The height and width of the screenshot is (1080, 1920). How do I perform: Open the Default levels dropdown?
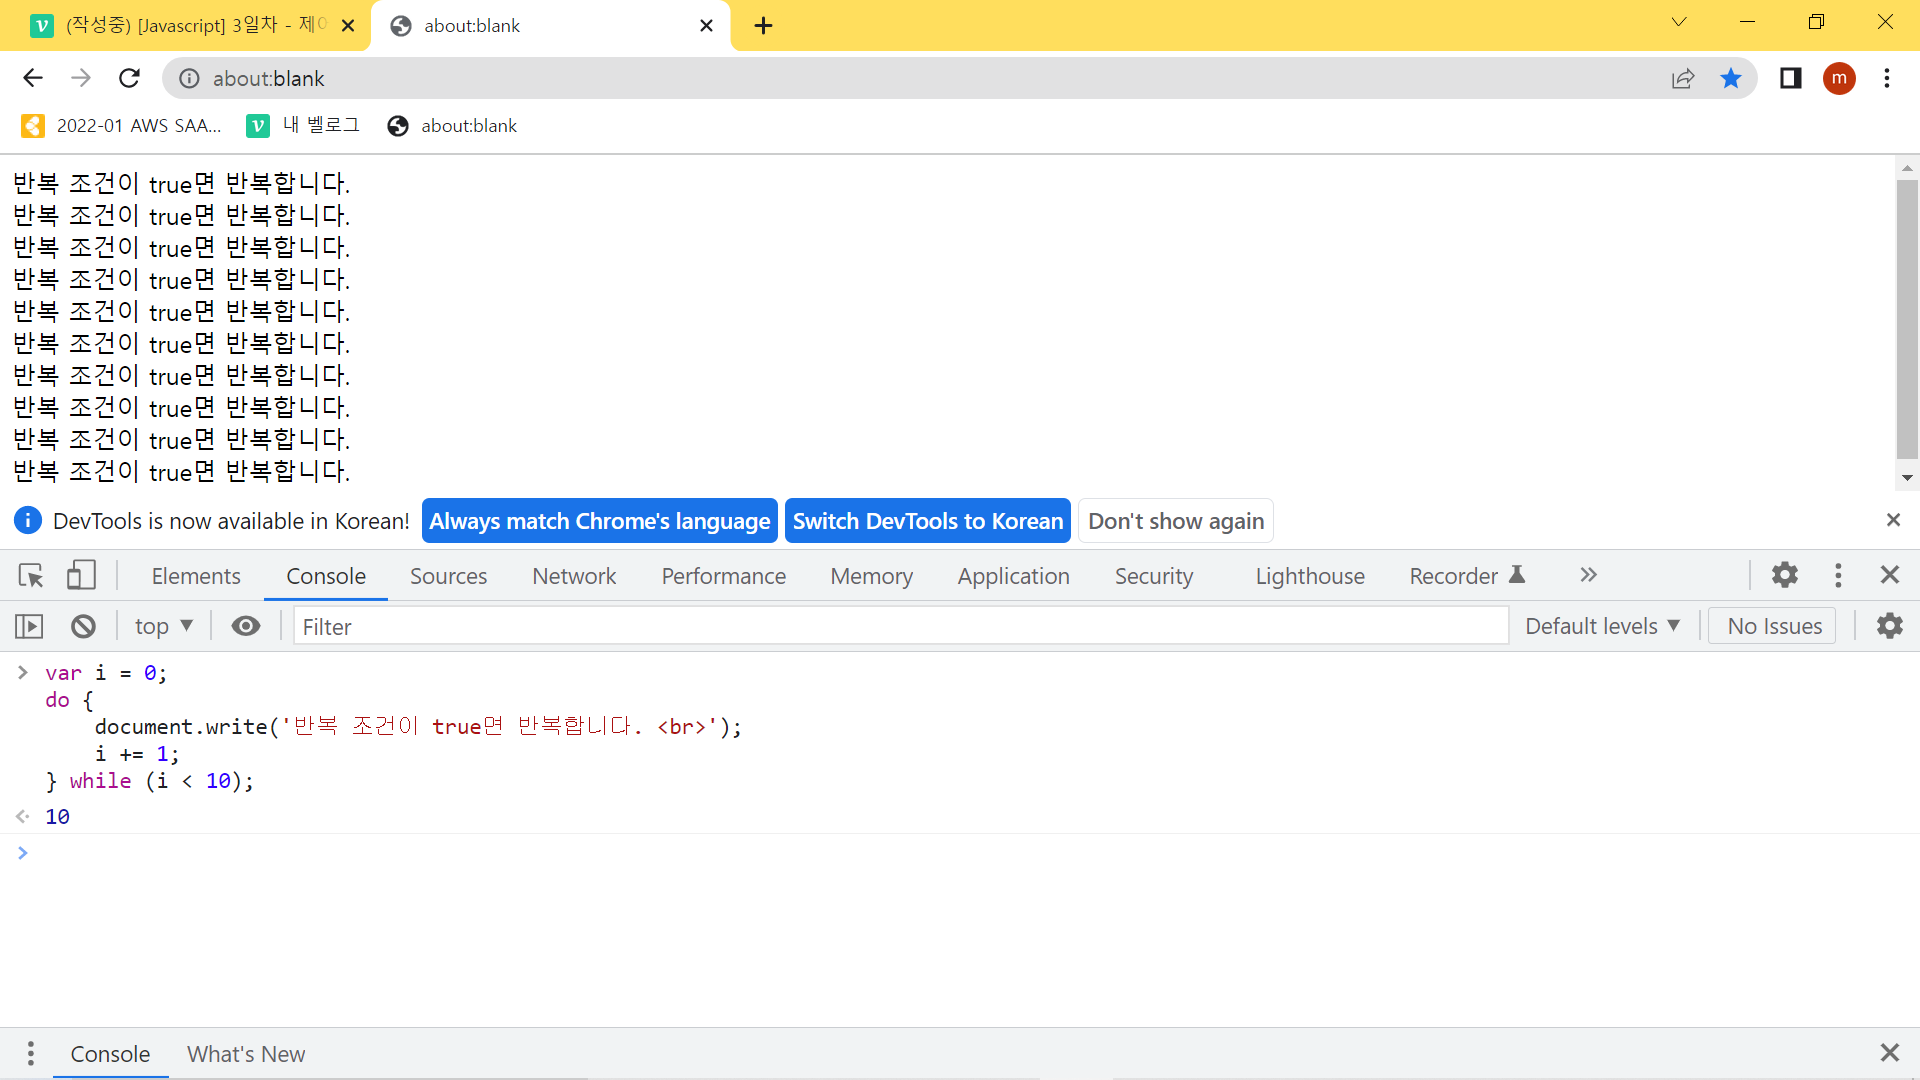coord(1602,626)
